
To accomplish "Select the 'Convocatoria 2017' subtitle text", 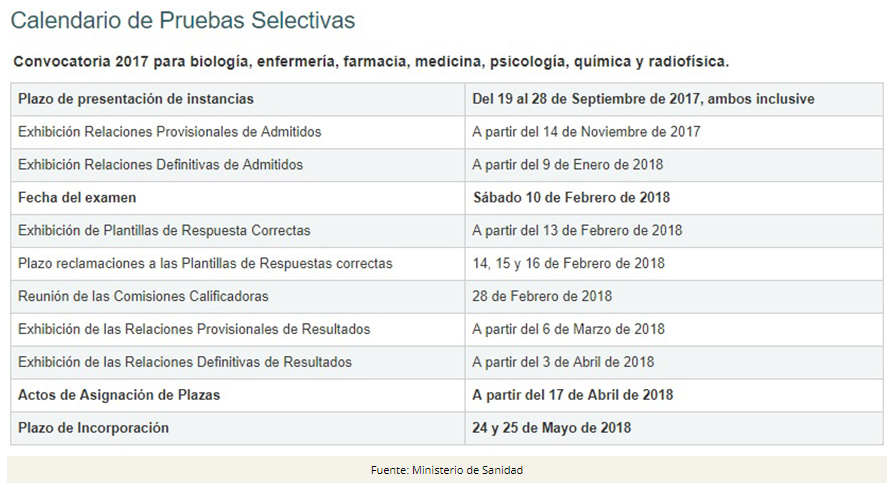I will point(370,62).
